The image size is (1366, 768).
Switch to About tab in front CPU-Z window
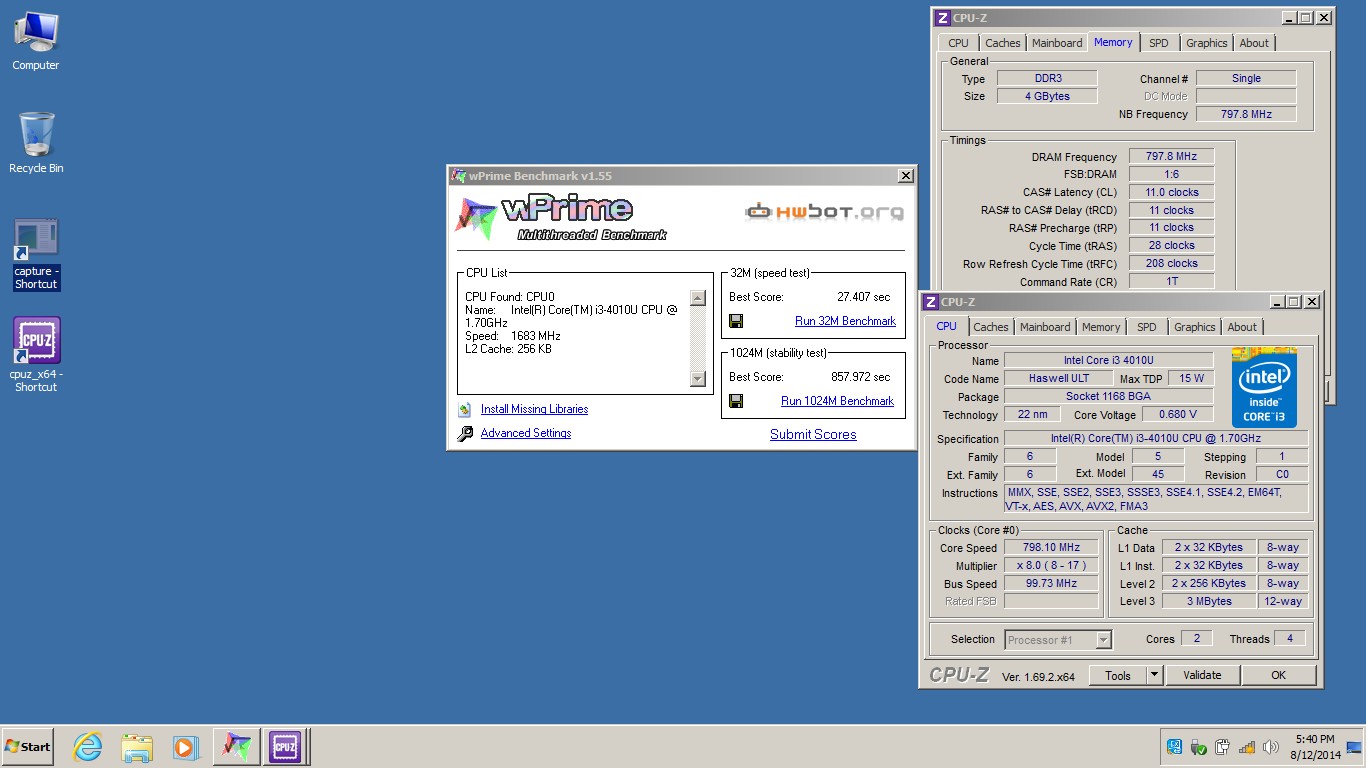point(1242,327)
